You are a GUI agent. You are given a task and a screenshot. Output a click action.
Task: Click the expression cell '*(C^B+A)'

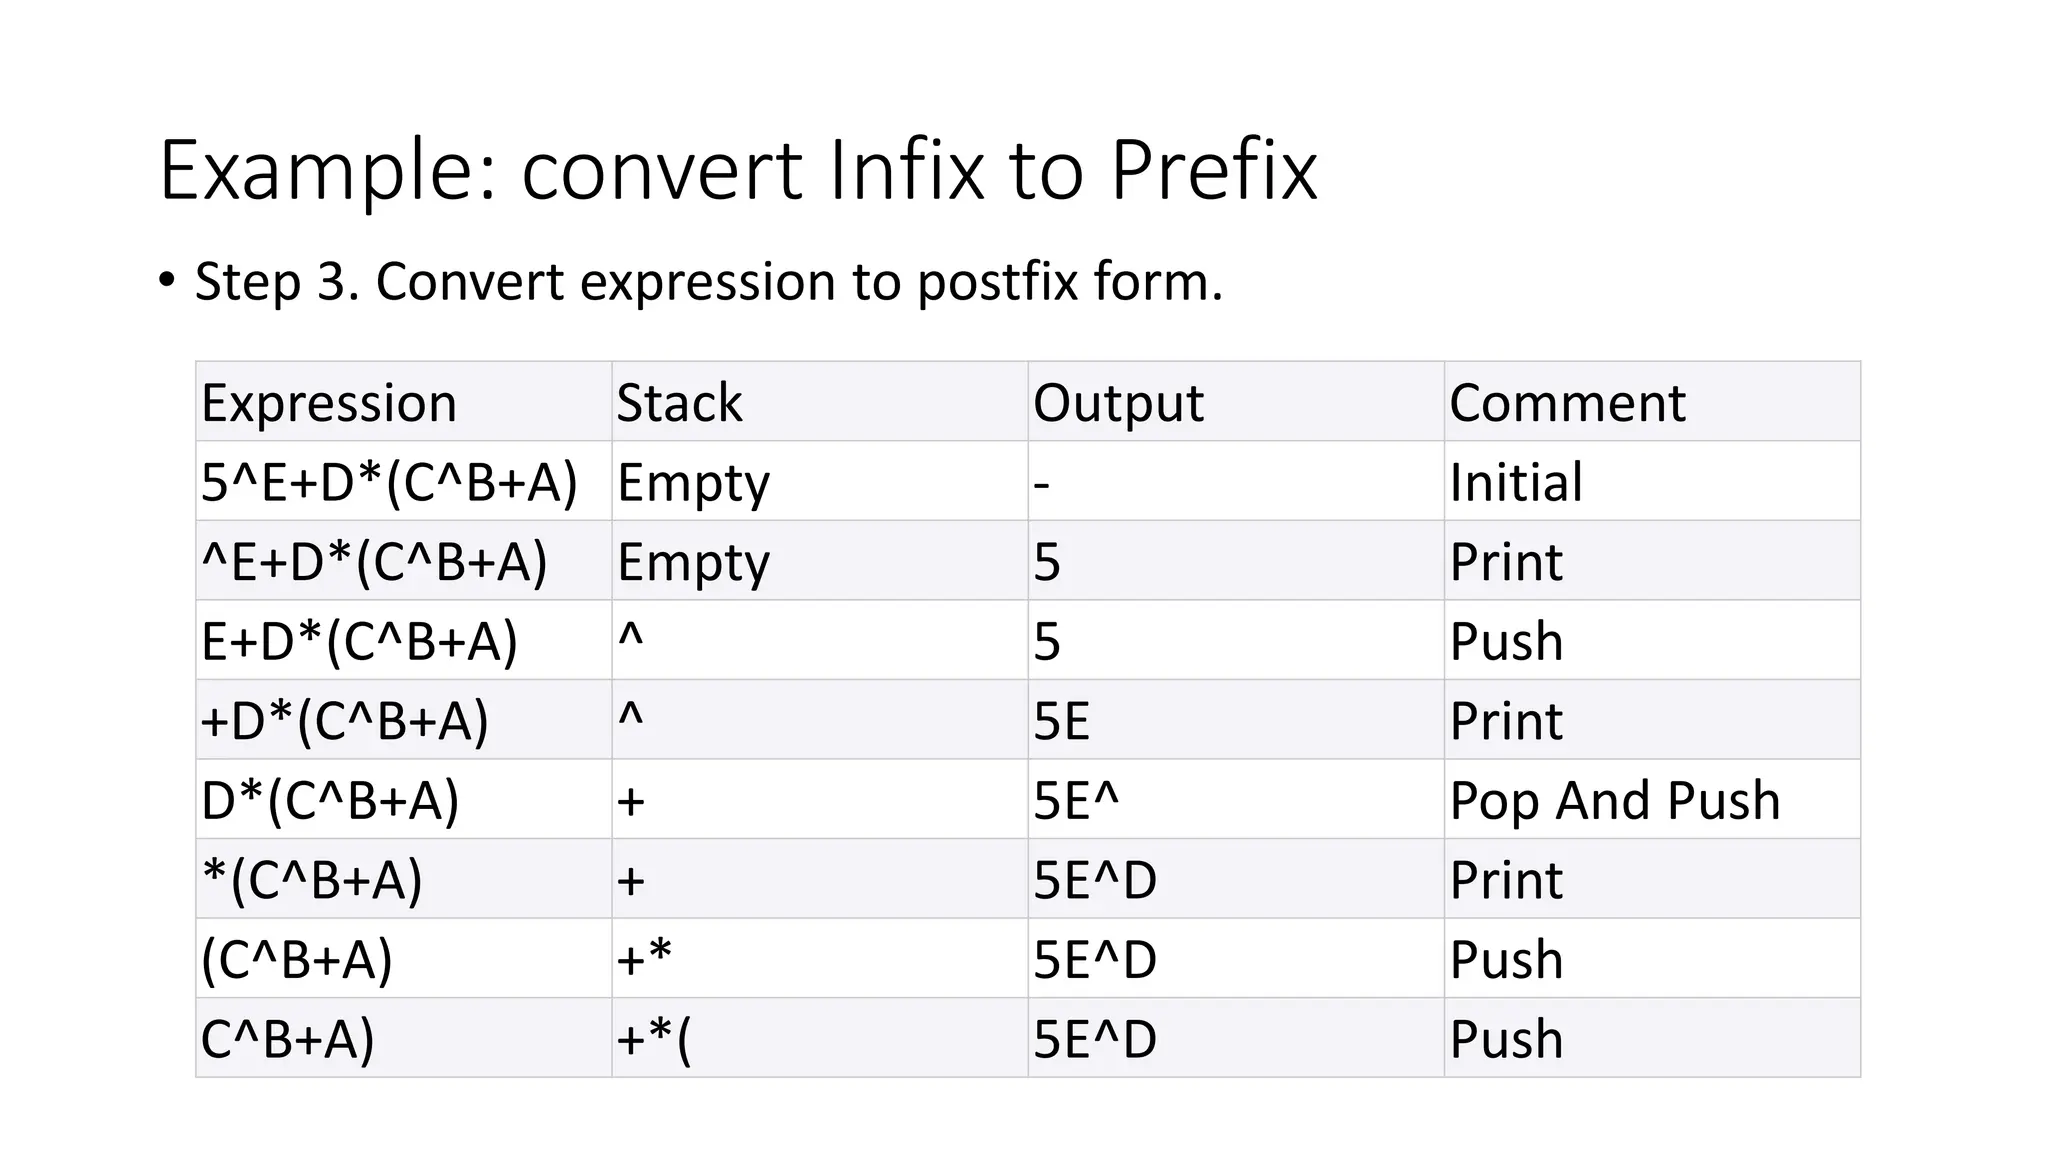click(404, 879)
